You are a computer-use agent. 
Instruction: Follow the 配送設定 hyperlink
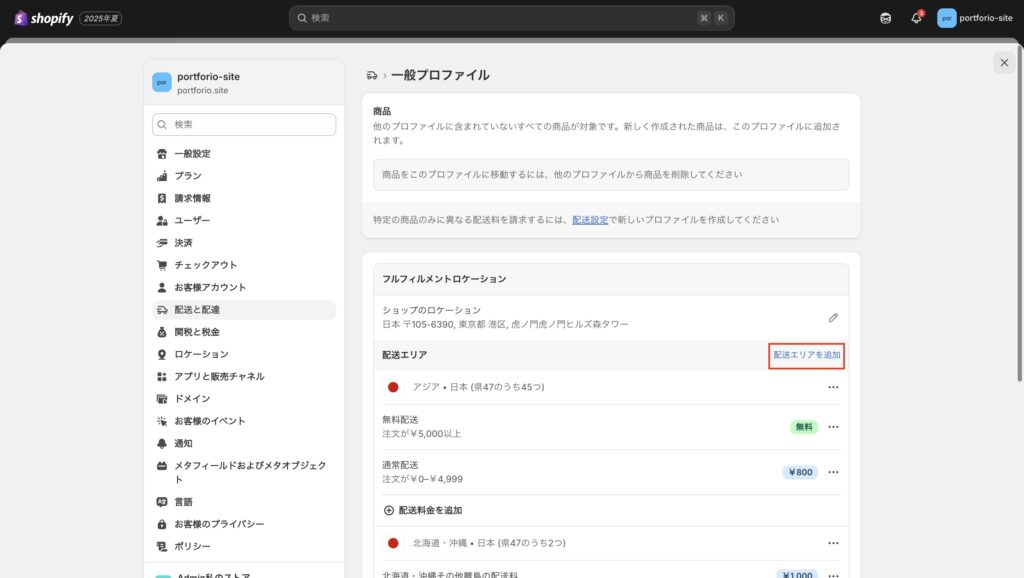tap(590, 219)
